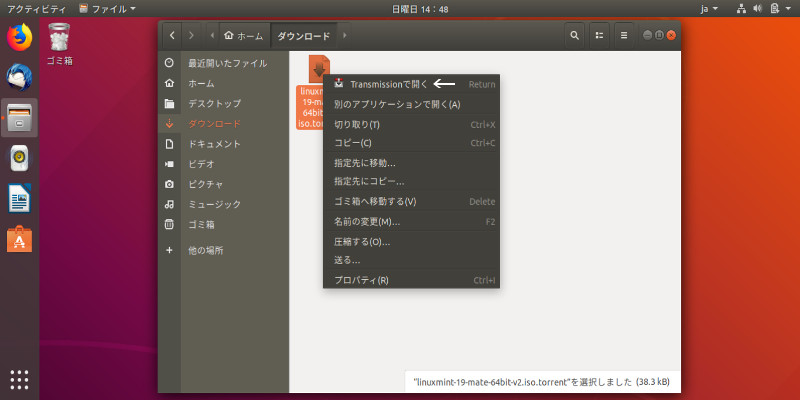This screenshot has width=800, height=400.
Task: Open ミュージック in the sidebar
Action: pos(223,204)
